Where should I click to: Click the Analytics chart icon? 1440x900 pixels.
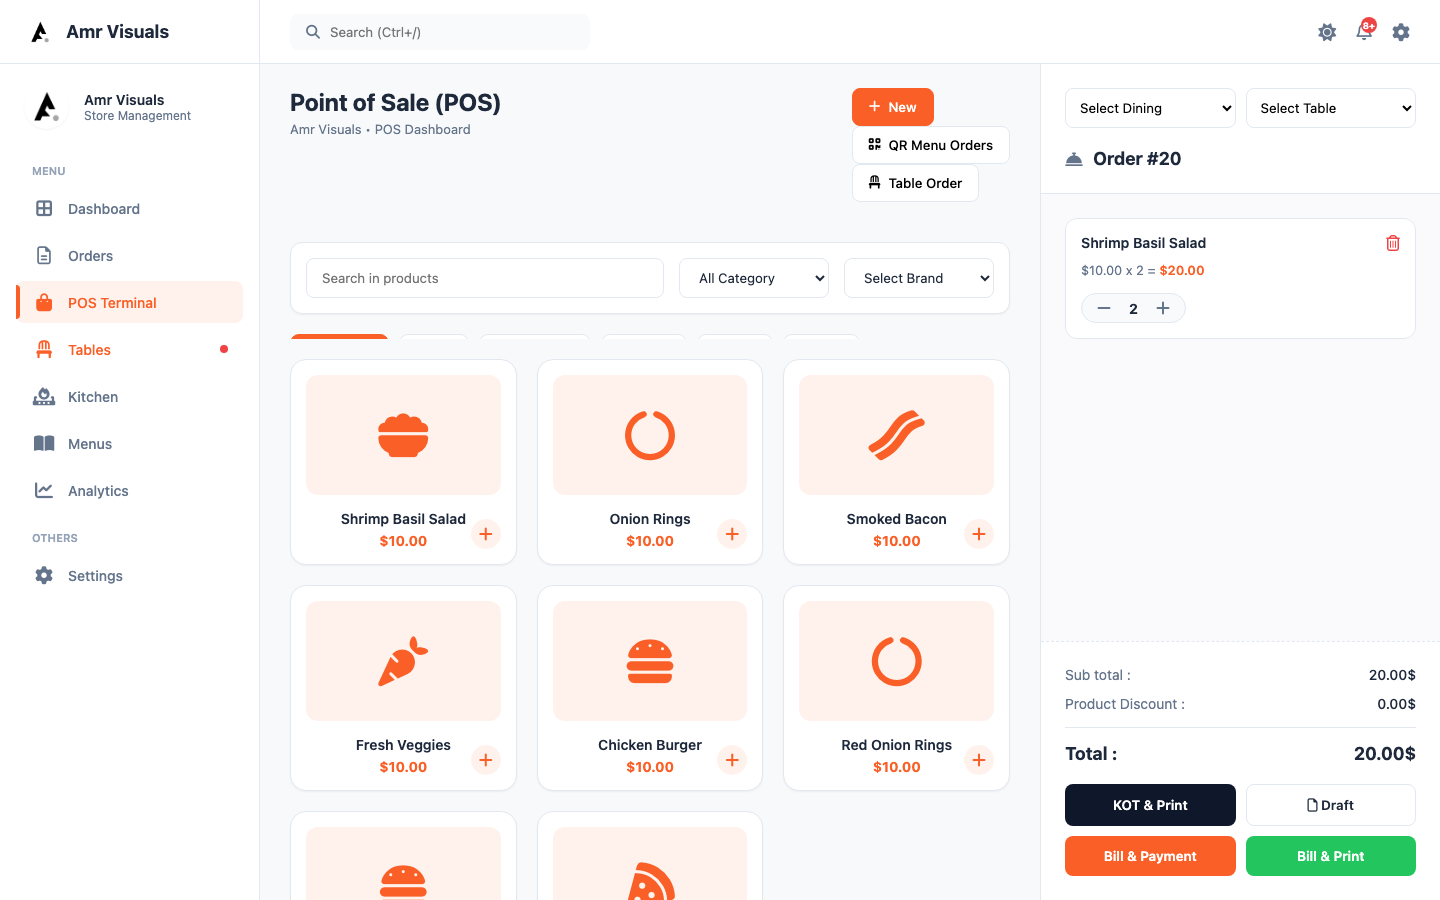tap(44, 491)
